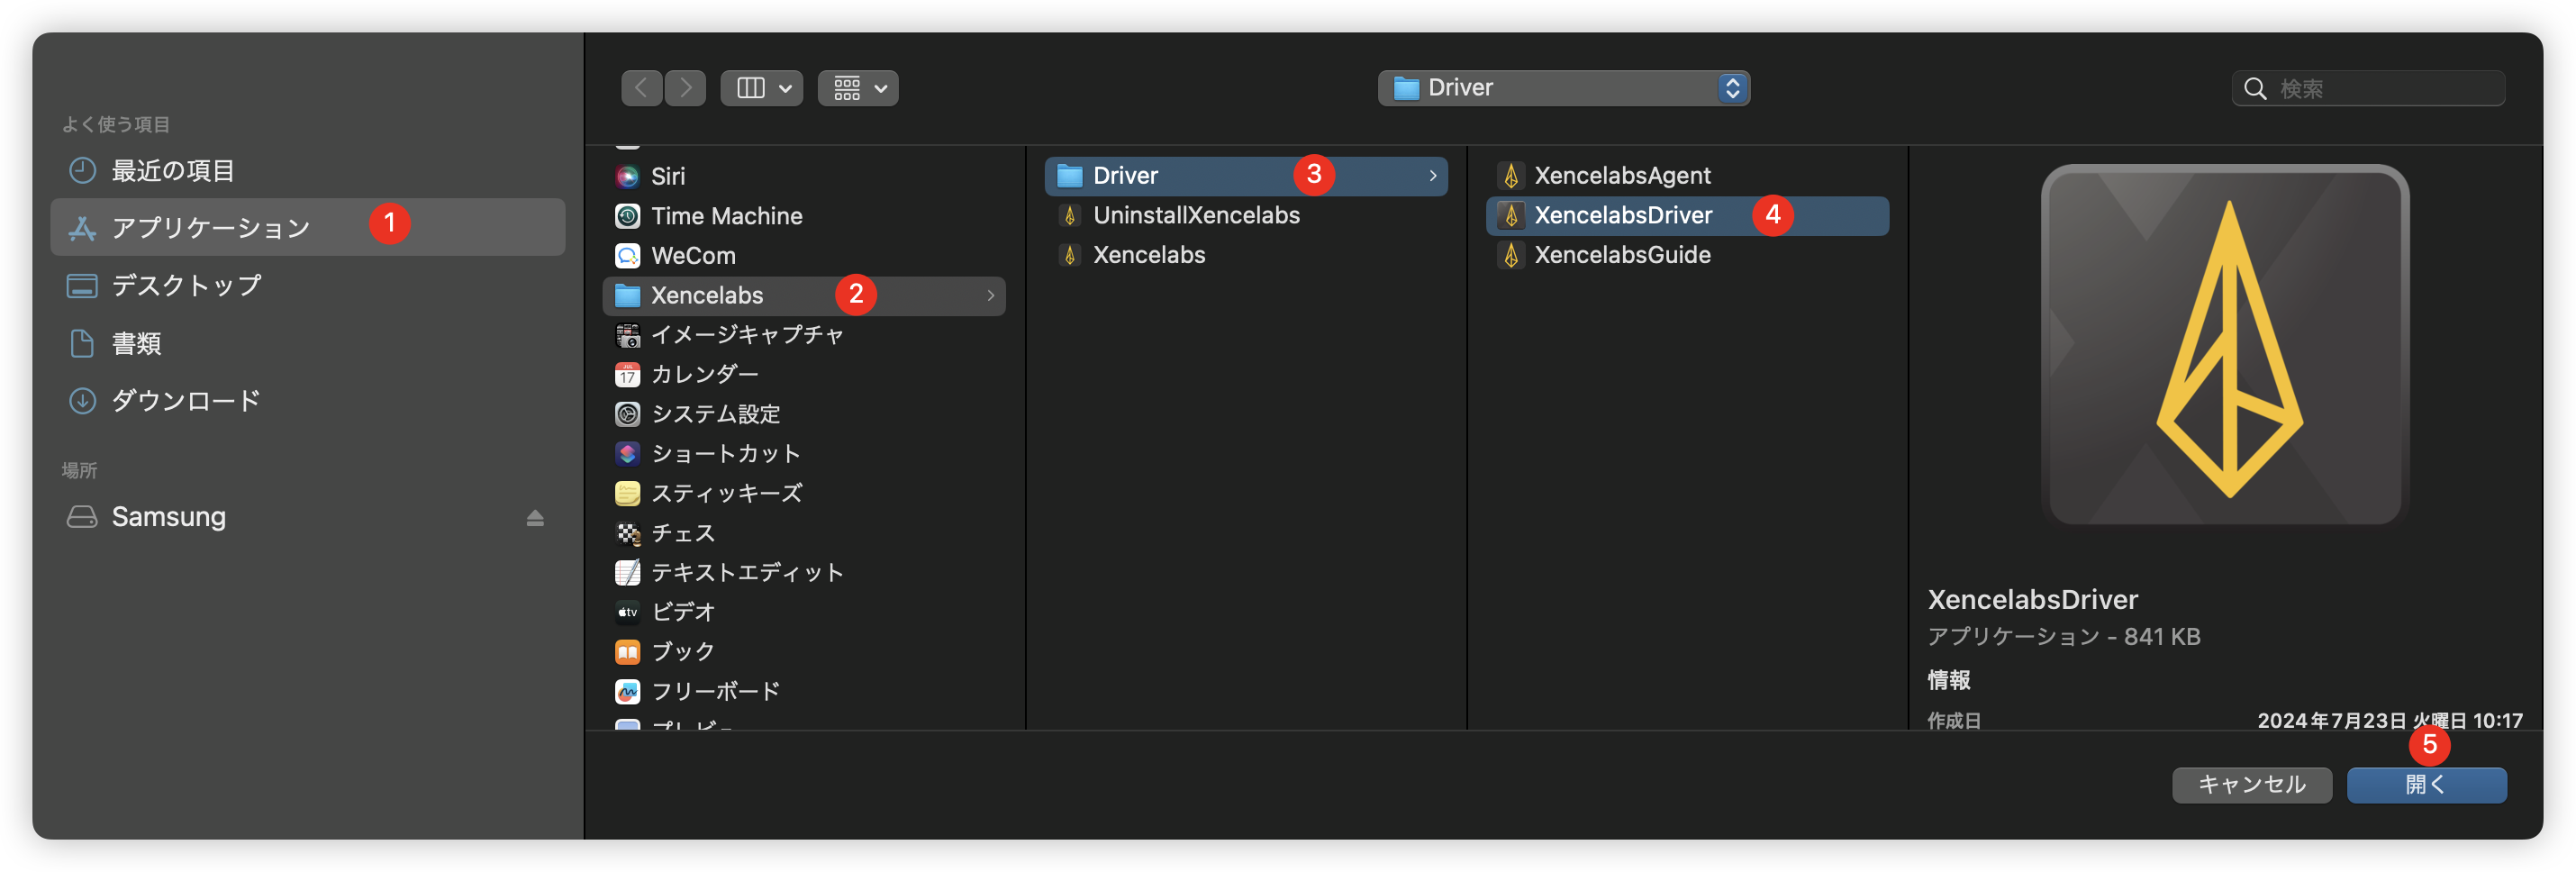Click the forward navigation arrow
The image size is (2576, 872).
pyautogui.click(x=685, y=88)
